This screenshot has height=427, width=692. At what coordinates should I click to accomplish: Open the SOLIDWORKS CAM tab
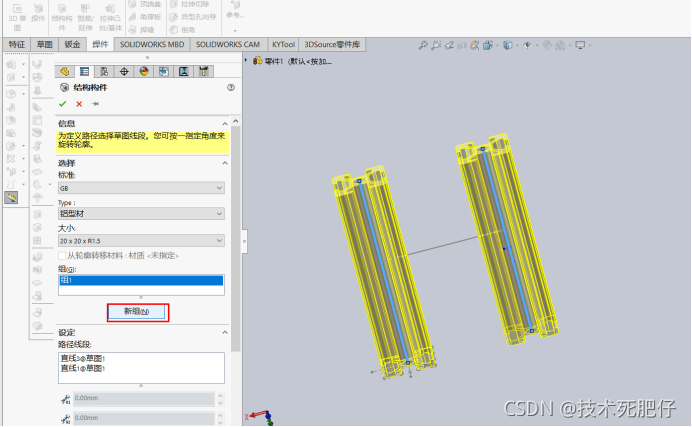pos(228,45)
